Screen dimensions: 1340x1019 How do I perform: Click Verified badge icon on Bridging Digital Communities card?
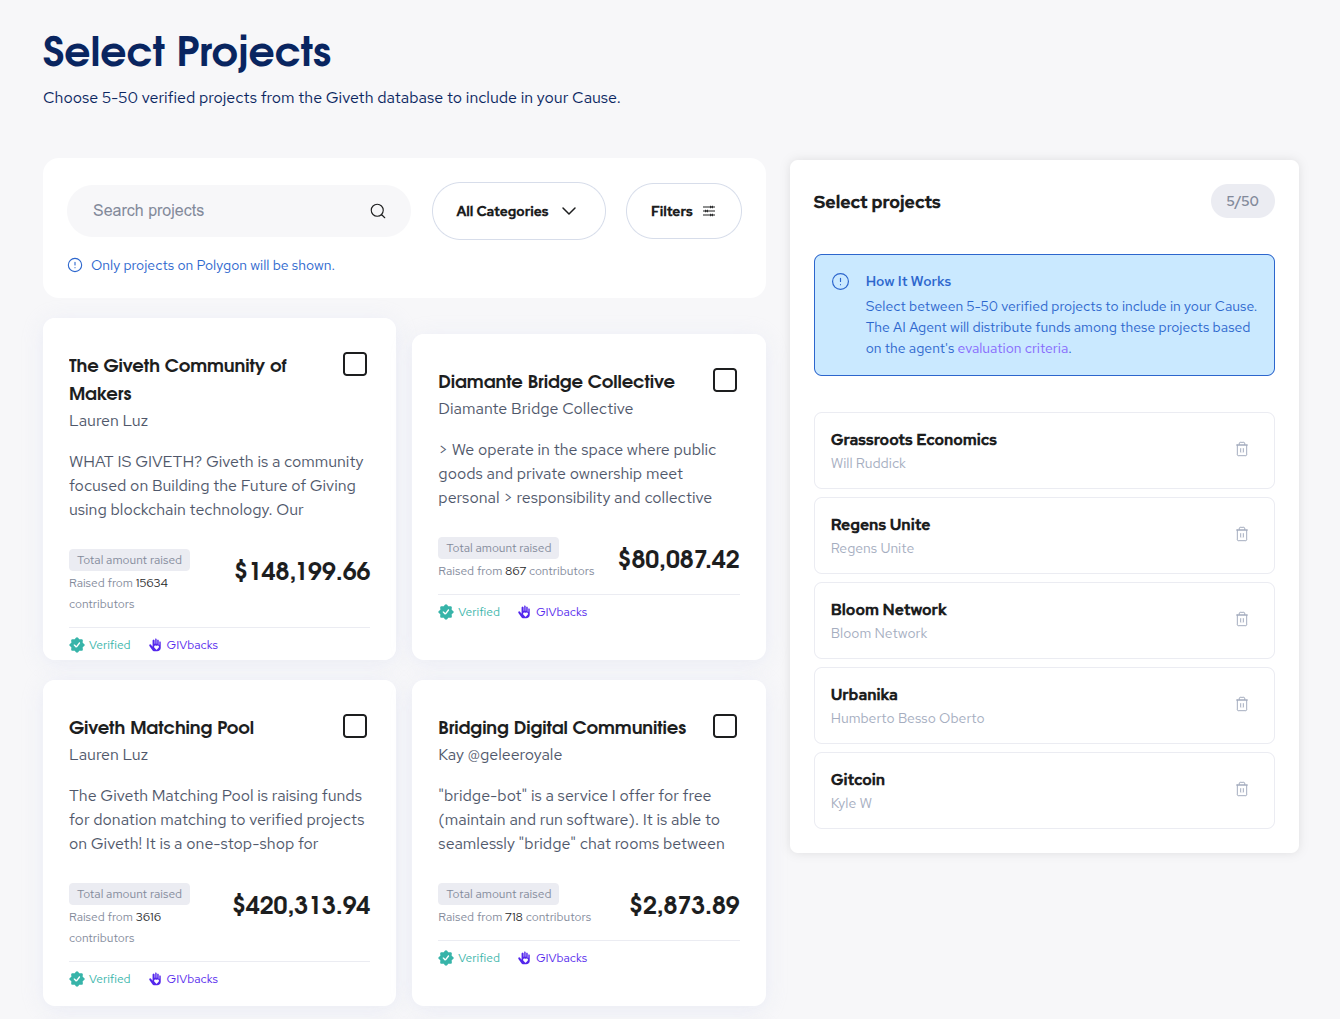[446, 958]
